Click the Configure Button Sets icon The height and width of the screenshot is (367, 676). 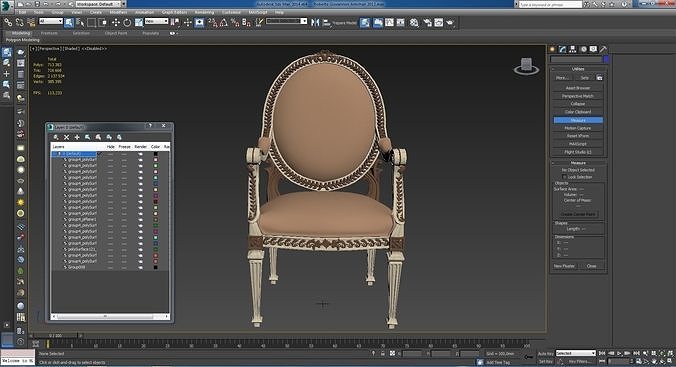[599, 78]
